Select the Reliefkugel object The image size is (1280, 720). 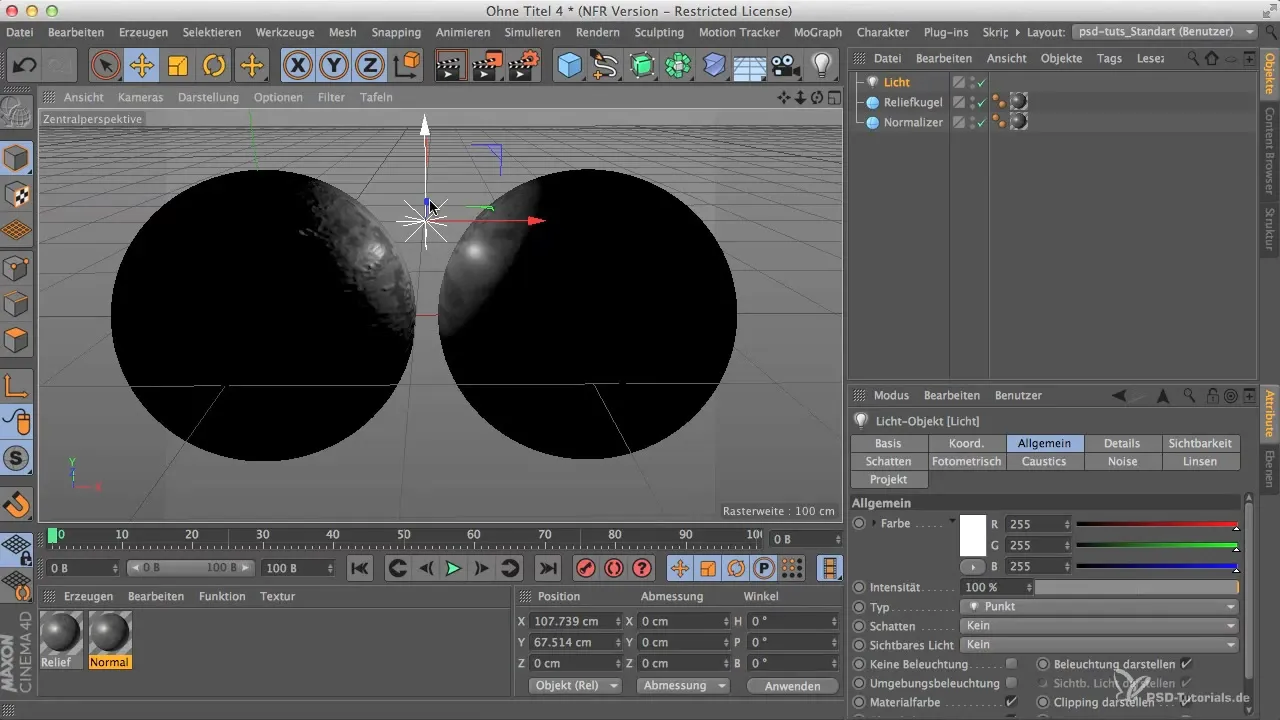[x=912, y=102]
